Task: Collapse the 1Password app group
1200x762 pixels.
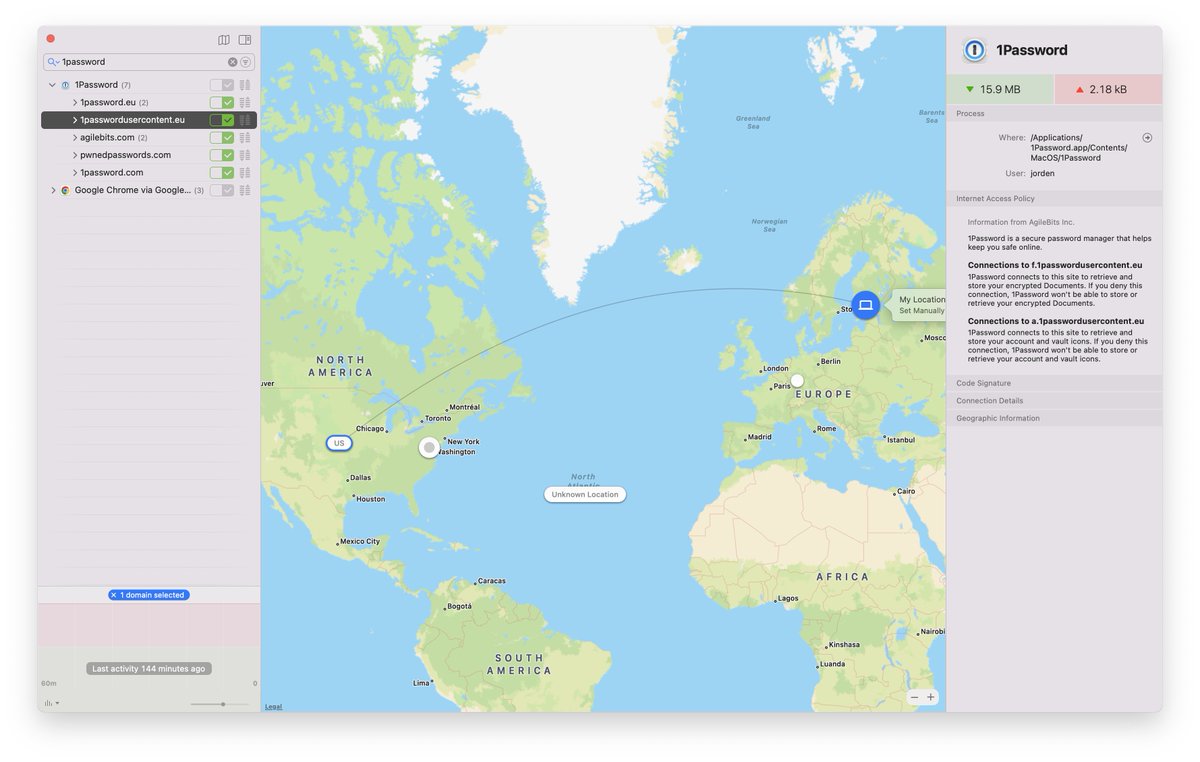Action: [52, 85]
